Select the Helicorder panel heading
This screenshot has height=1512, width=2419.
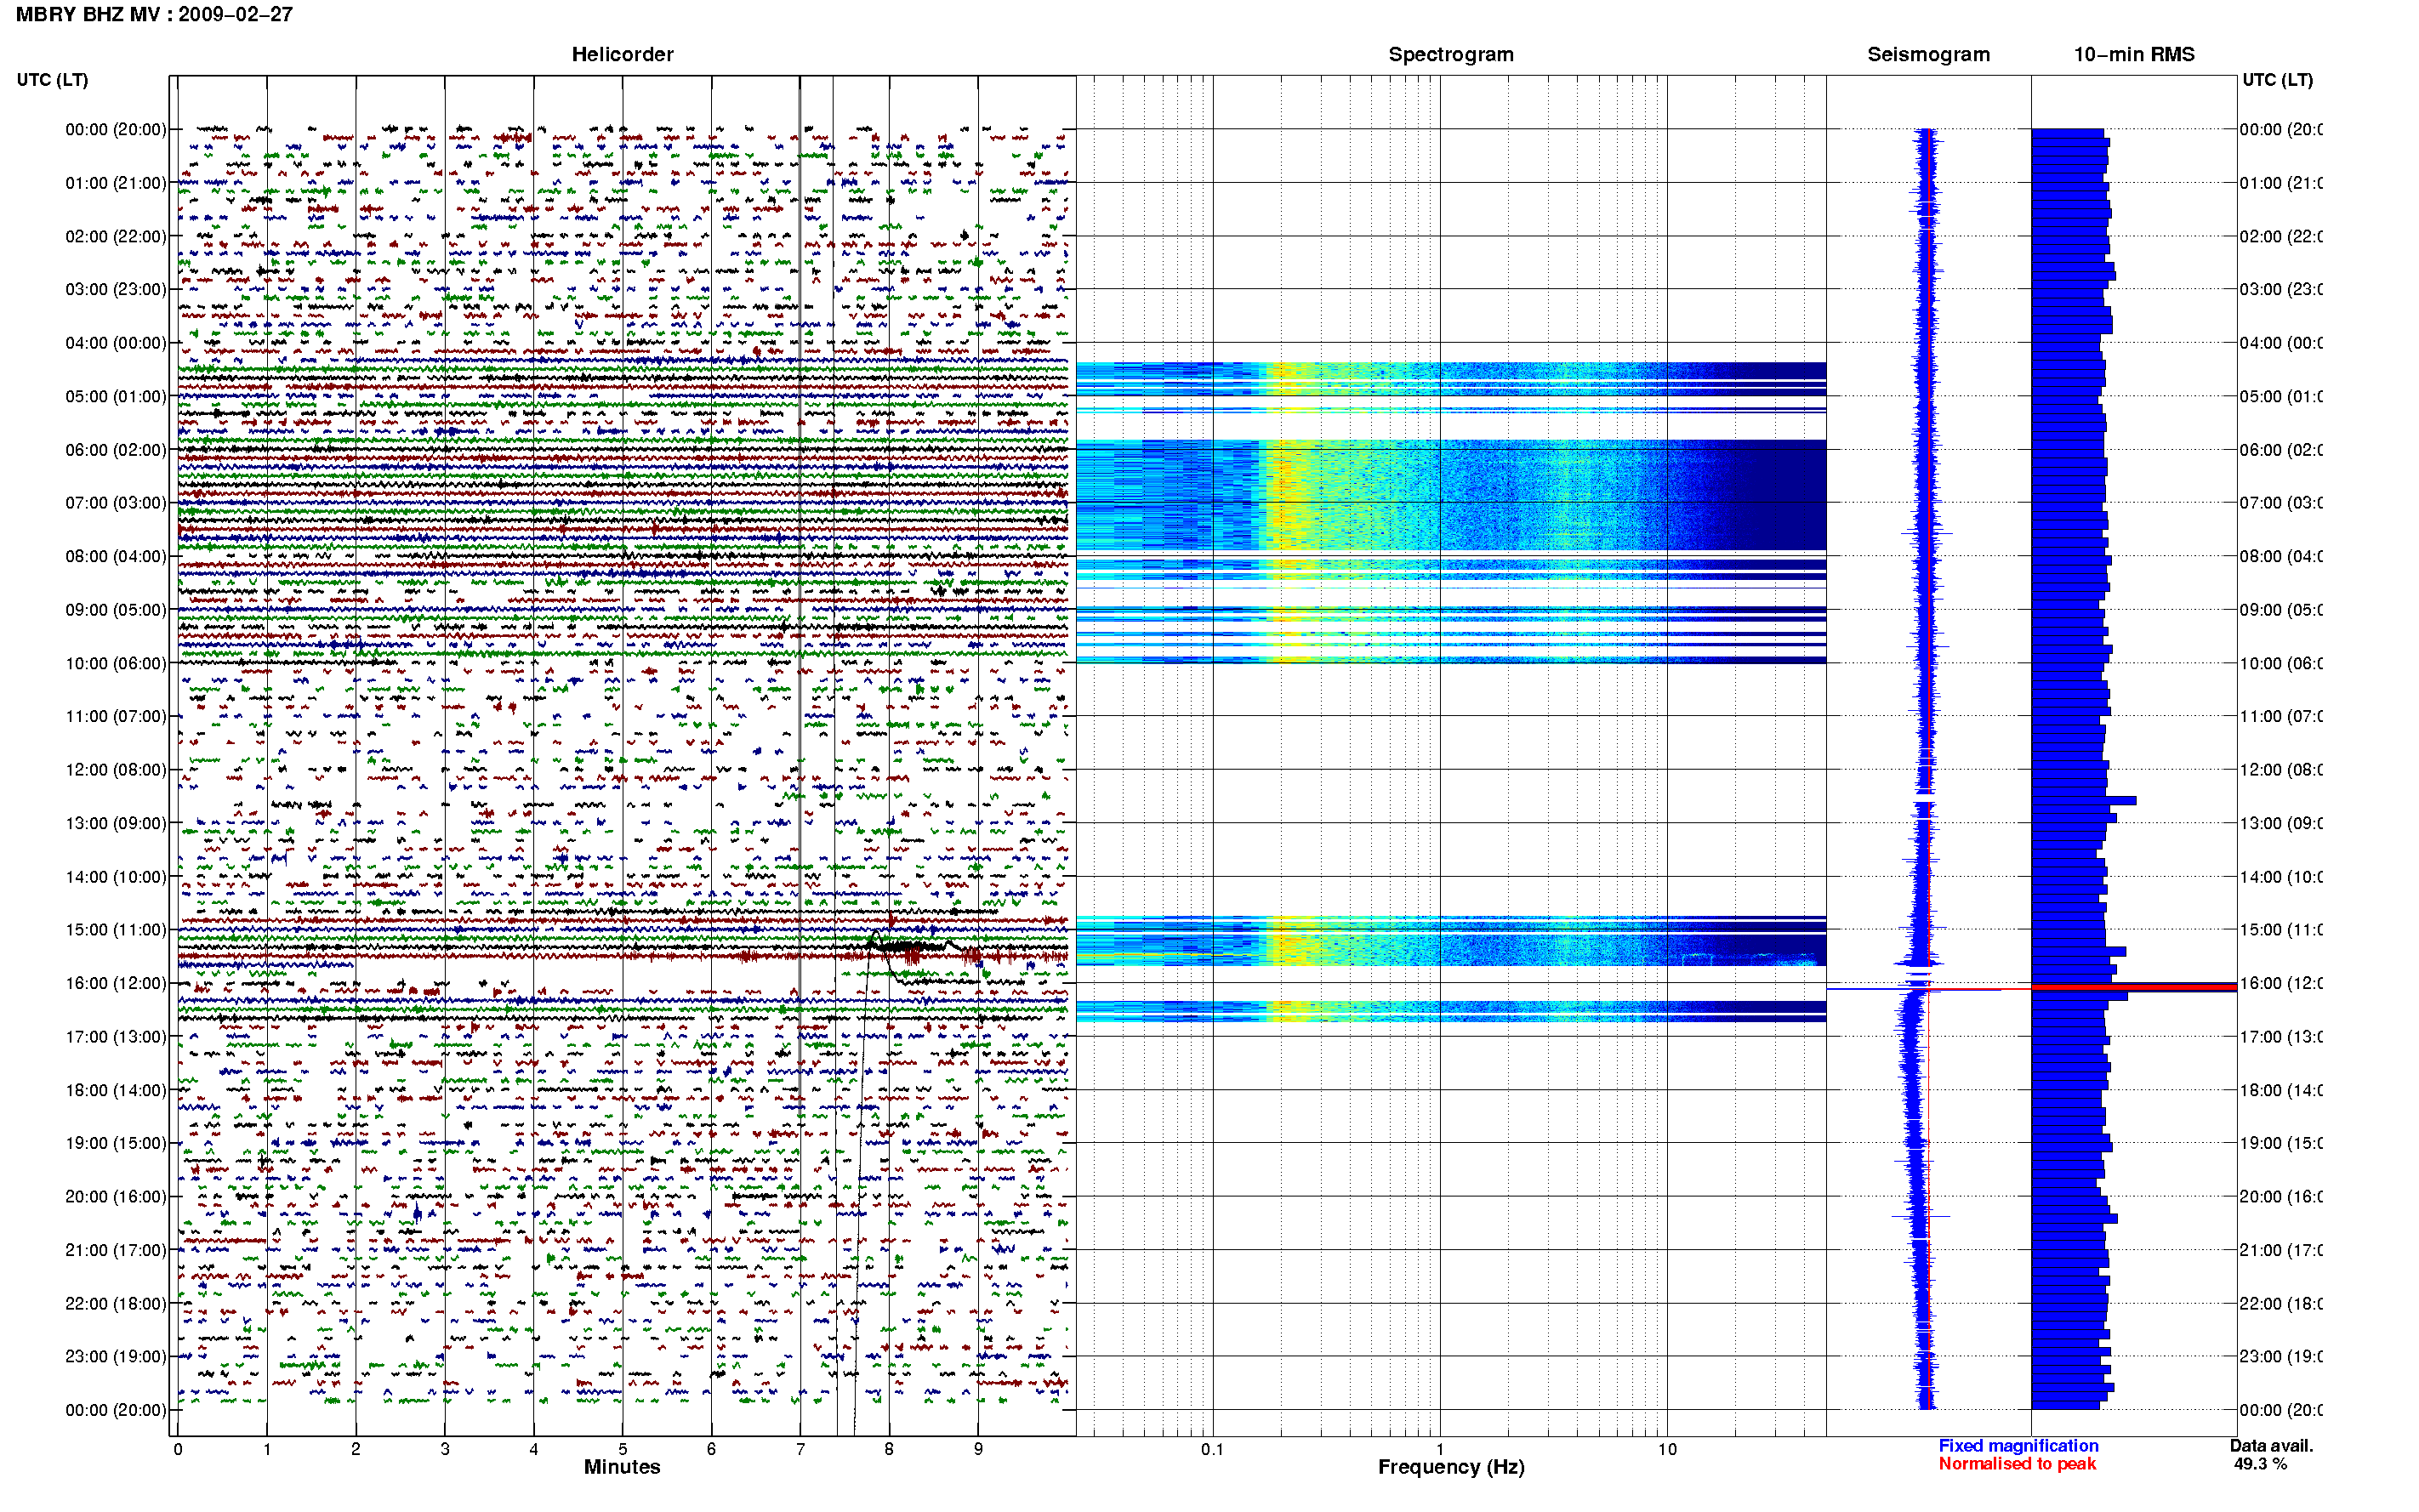coord(622,54)
